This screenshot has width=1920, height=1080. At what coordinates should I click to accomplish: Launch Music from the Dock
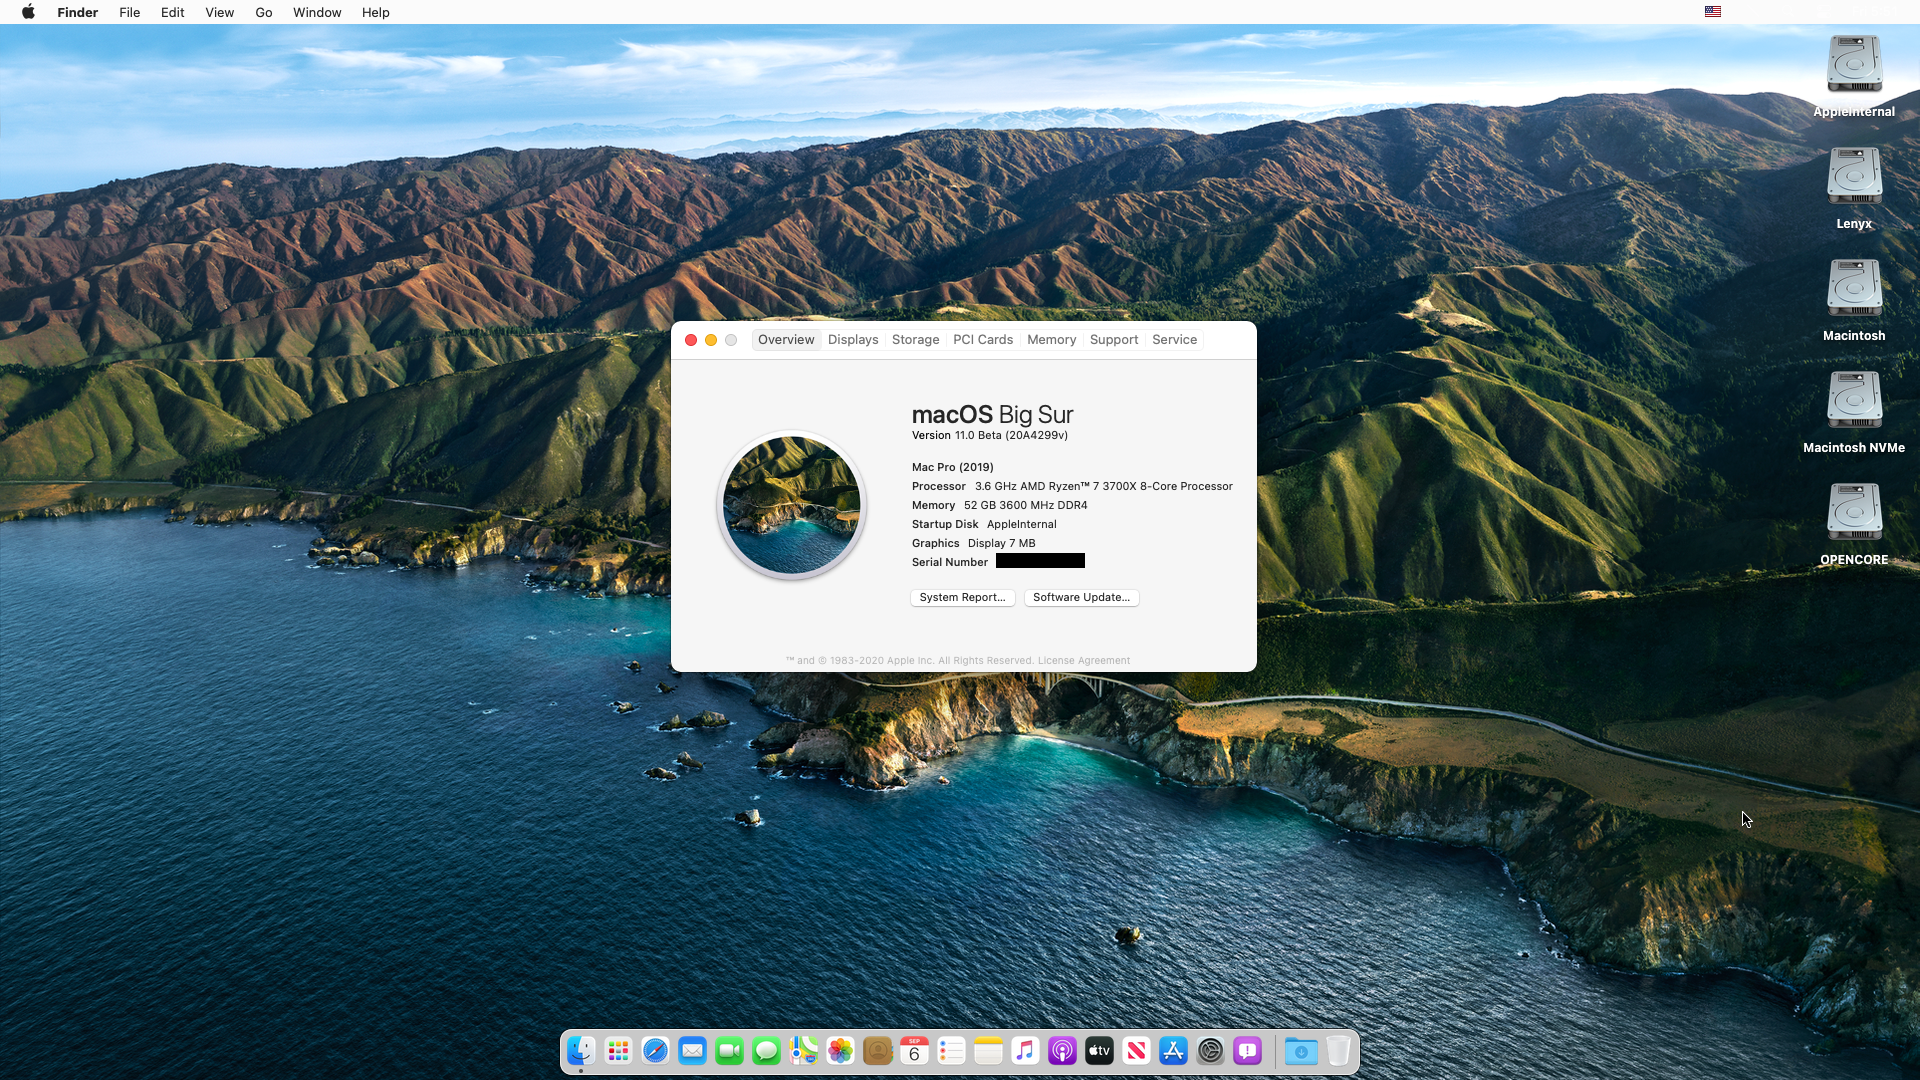(x=1025, y=1051)
